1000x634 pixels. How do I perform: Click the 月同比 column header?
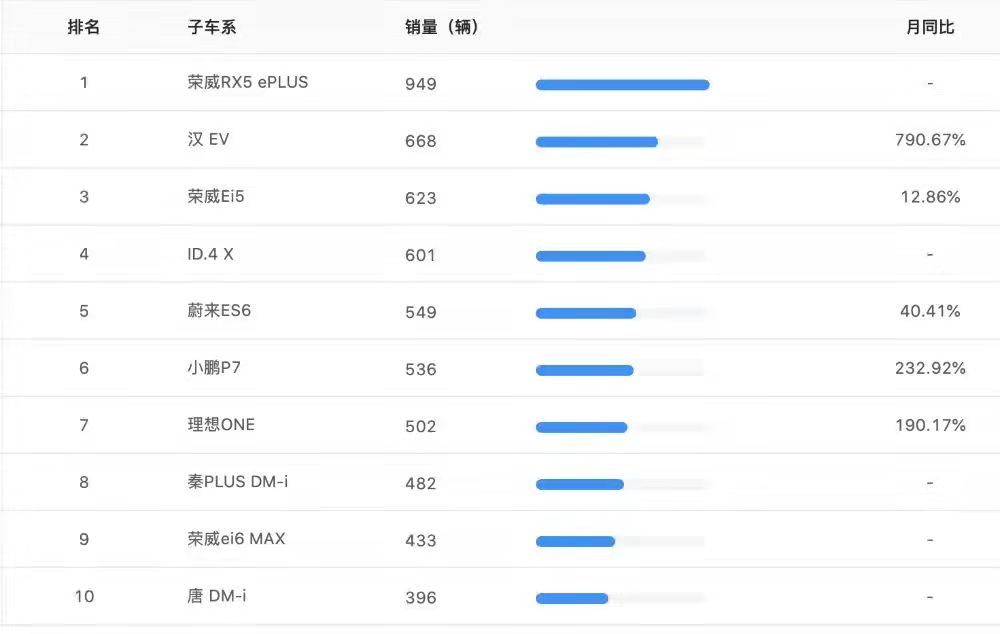(x=930, y=27)
